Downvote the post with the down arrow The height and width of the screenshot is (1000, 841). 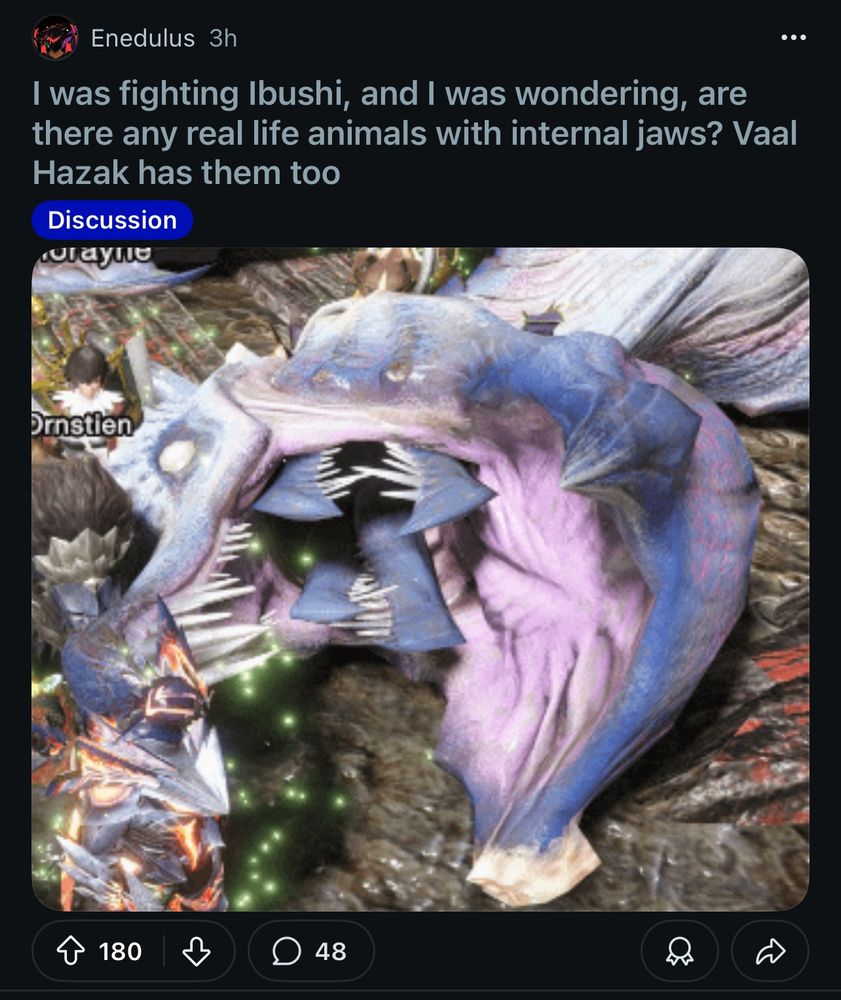[196, 951]
